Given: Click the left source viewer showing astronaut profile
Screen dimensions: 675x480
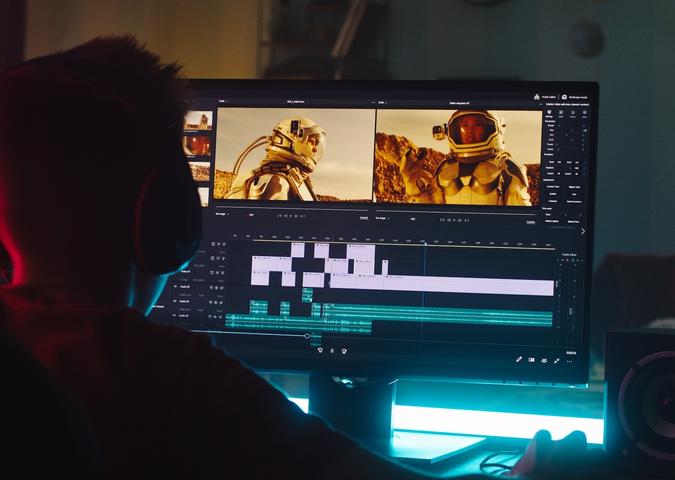Looking at the screenshot, I should click(295, 154).
